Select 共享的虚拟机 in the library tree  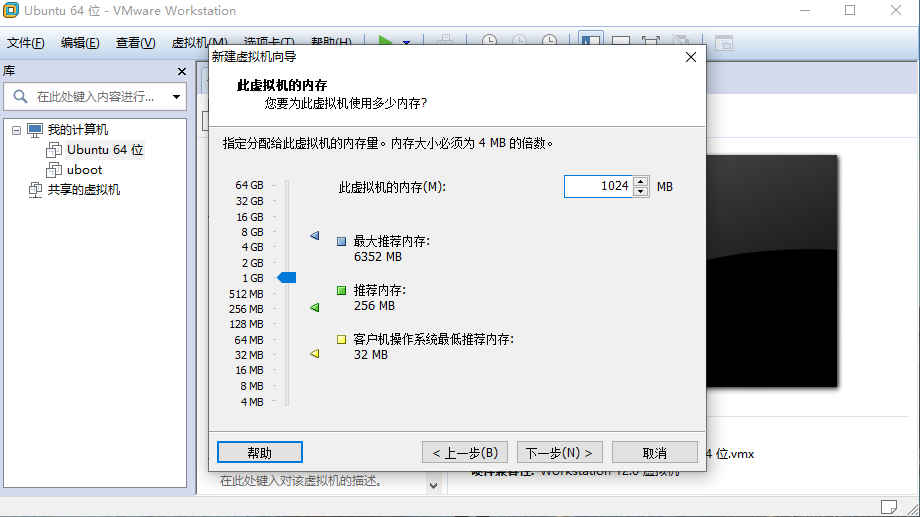click(84, 190)
